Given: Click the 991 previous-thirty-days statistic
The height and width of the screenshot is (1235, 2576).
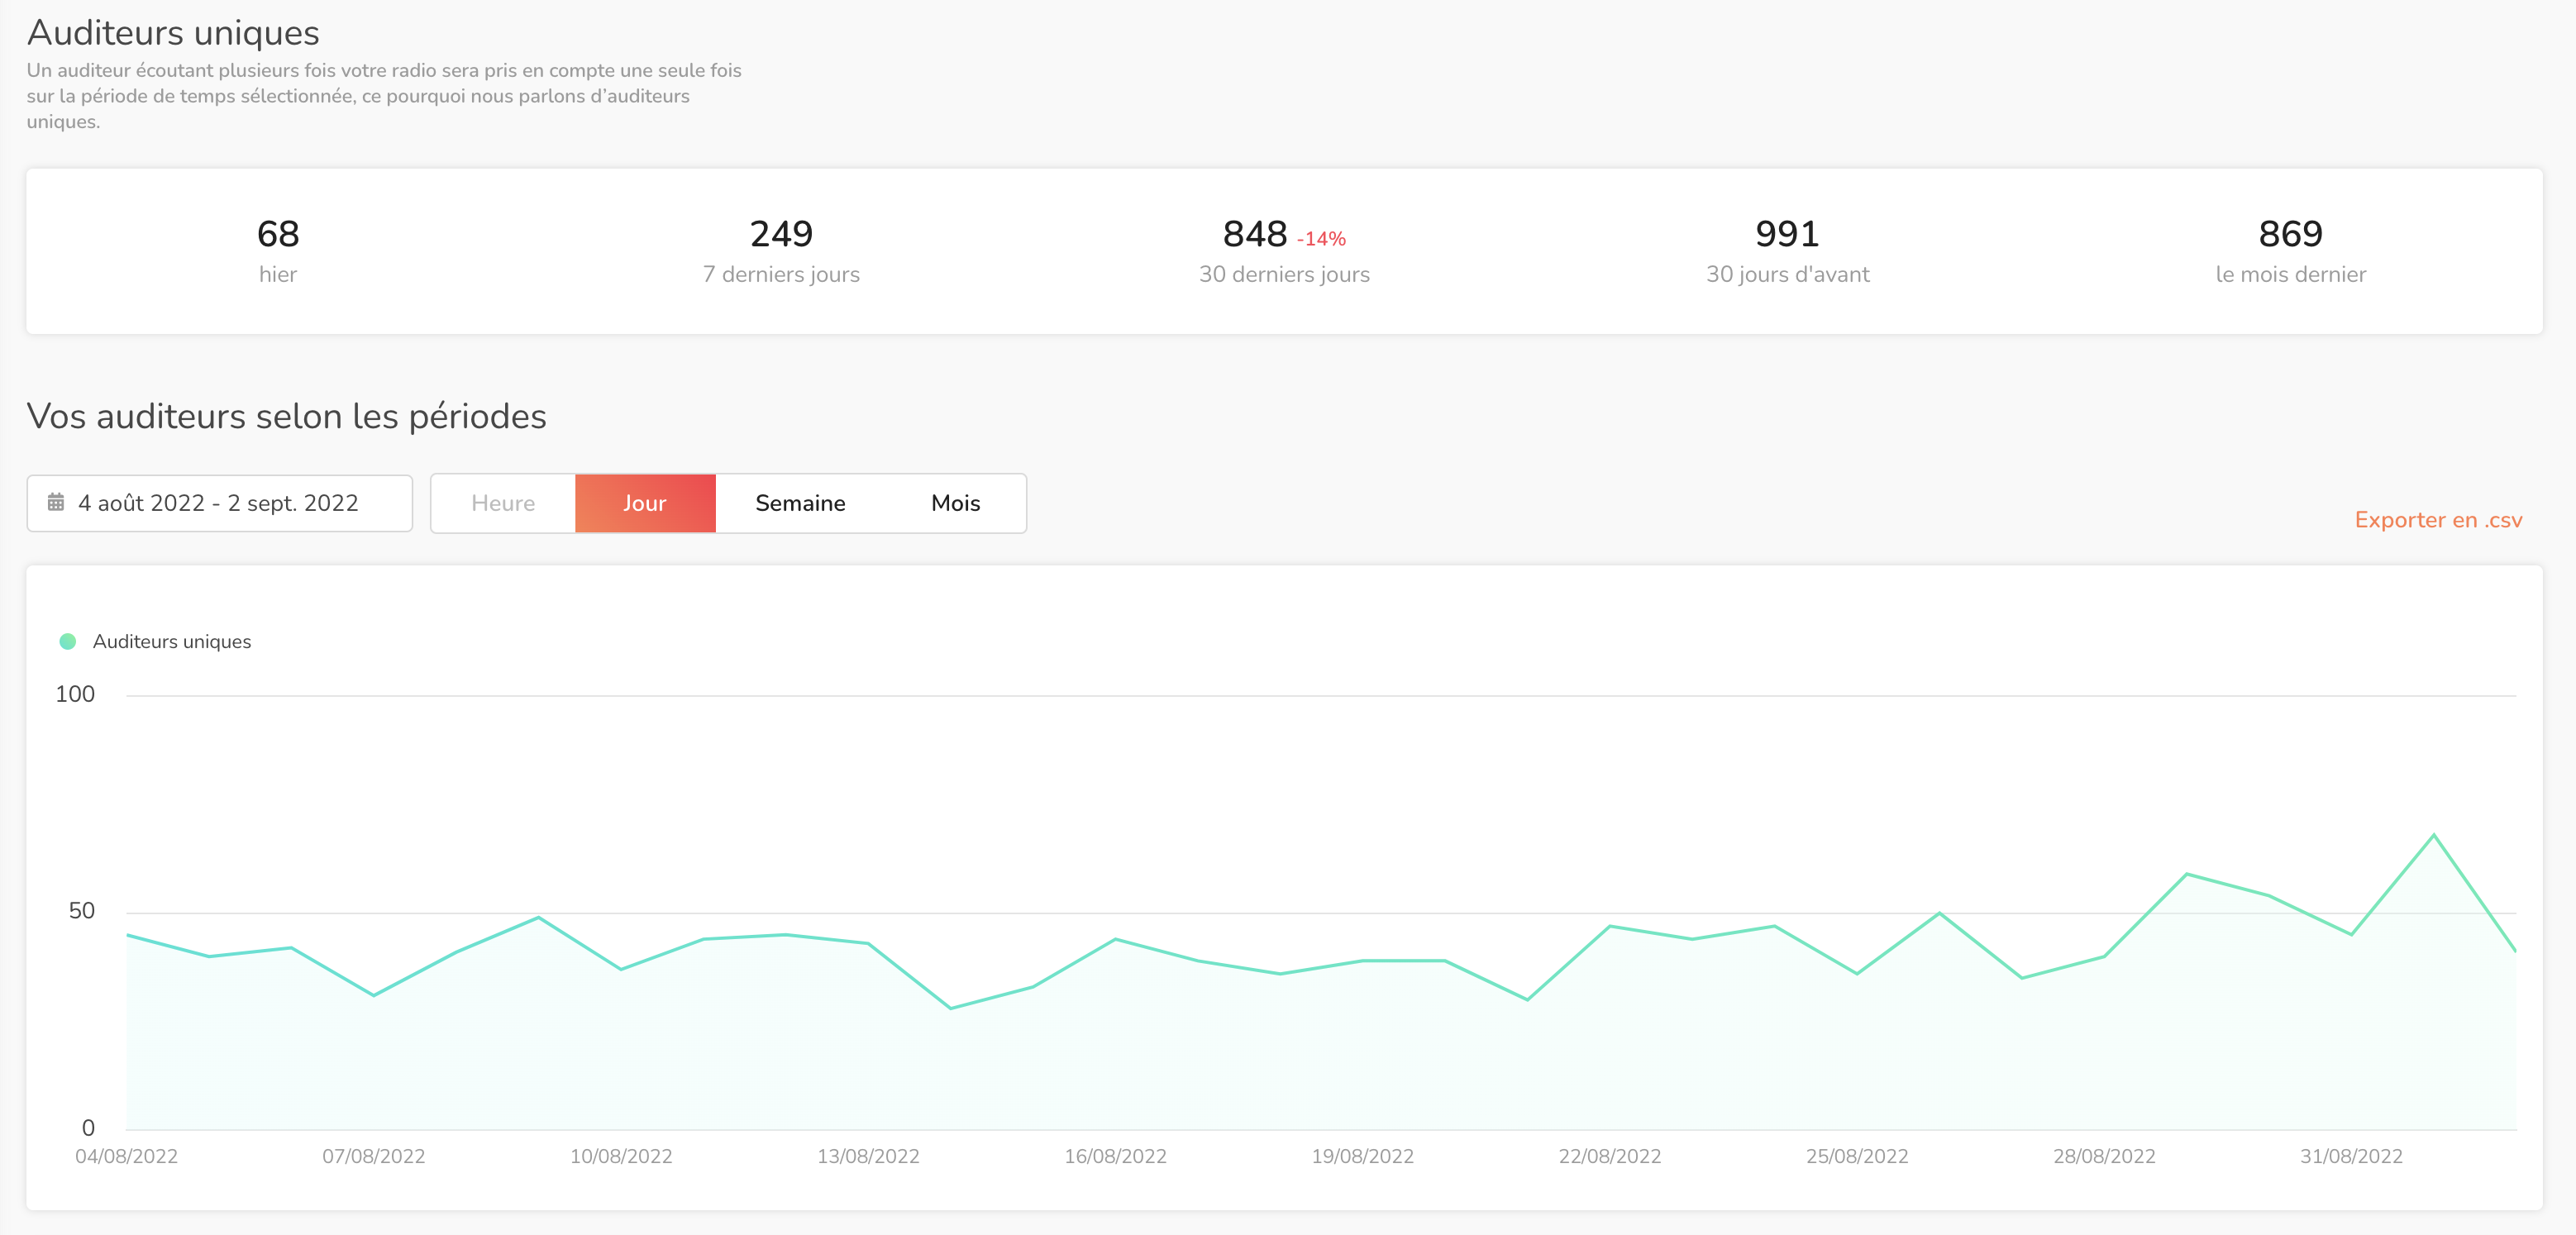Looking at the screenshot, I should pos(1787,250).
